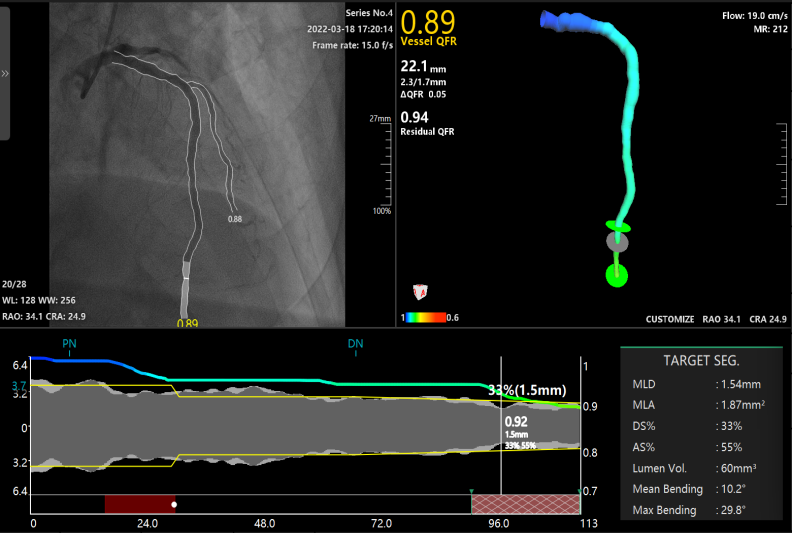792x533 pixels.
Task: Click the white dot on the red segment
Action: pyautogui.click(x=174, y=504)
